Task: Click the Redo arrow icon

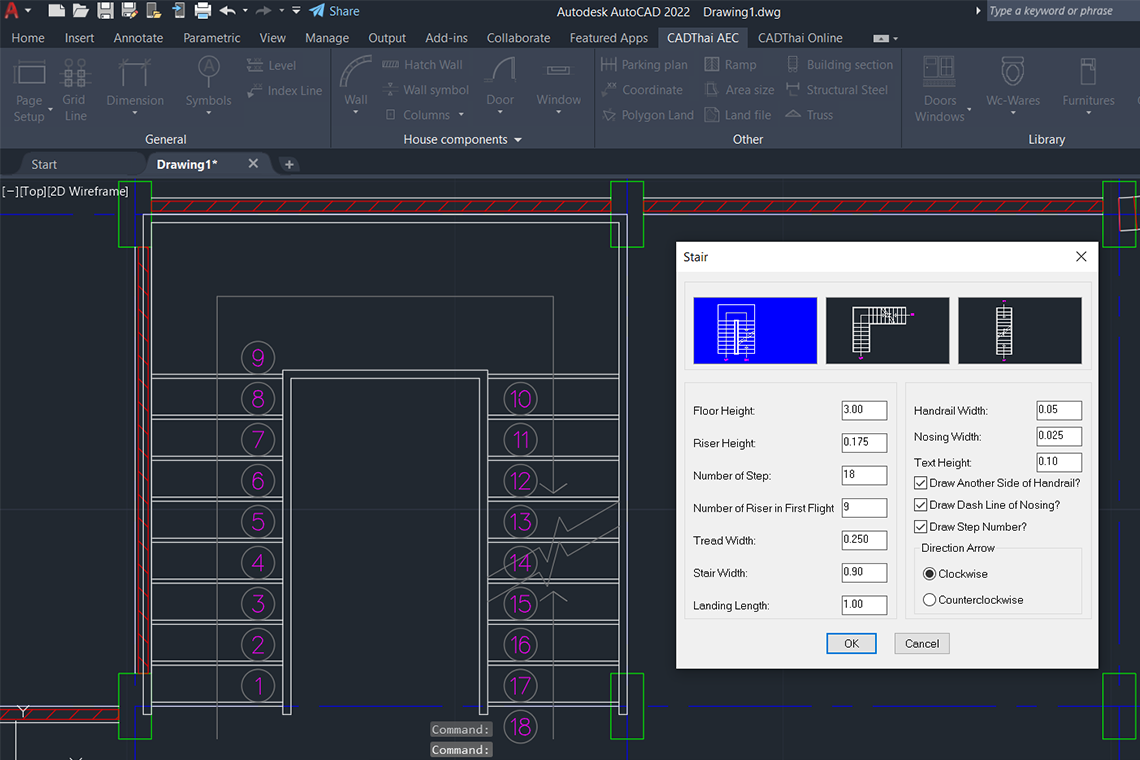Action: pos(263,10)
